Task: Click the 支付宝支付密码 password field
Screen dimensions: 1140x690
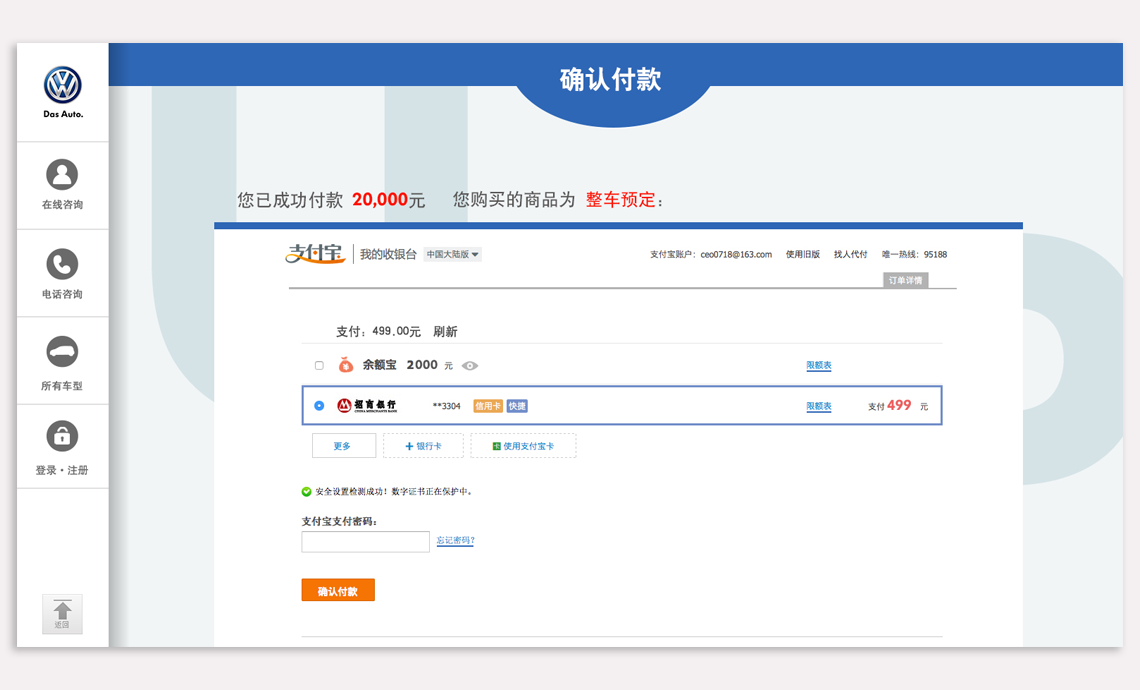Action: tap(365, 542)
